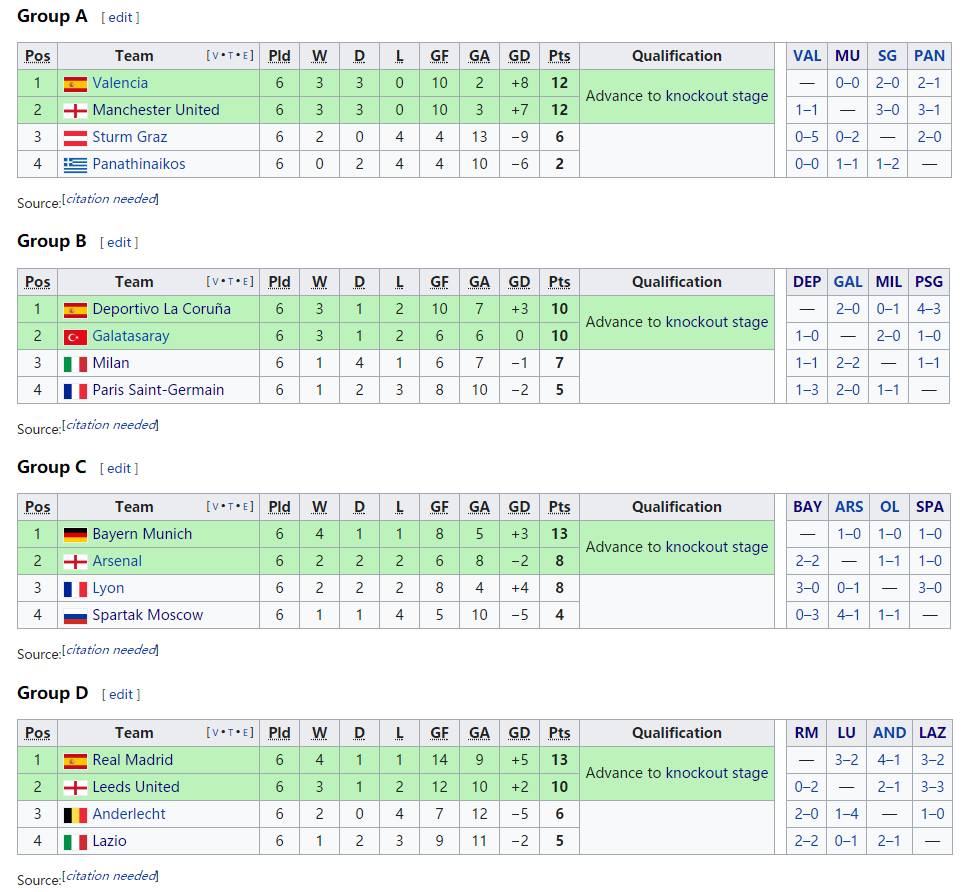
Task: Click the Russia flag beside Spartak Moscow
Action: point(75,616)
